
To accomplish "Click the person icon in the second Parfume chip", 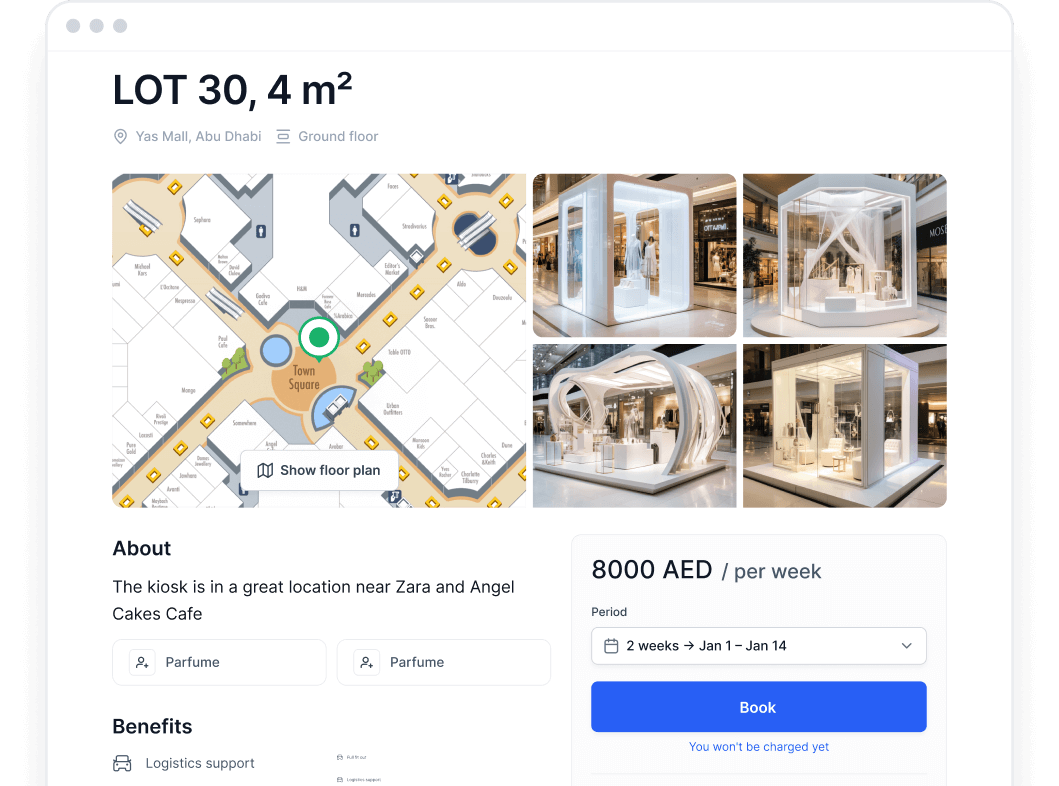I will [x=367, y=662].
